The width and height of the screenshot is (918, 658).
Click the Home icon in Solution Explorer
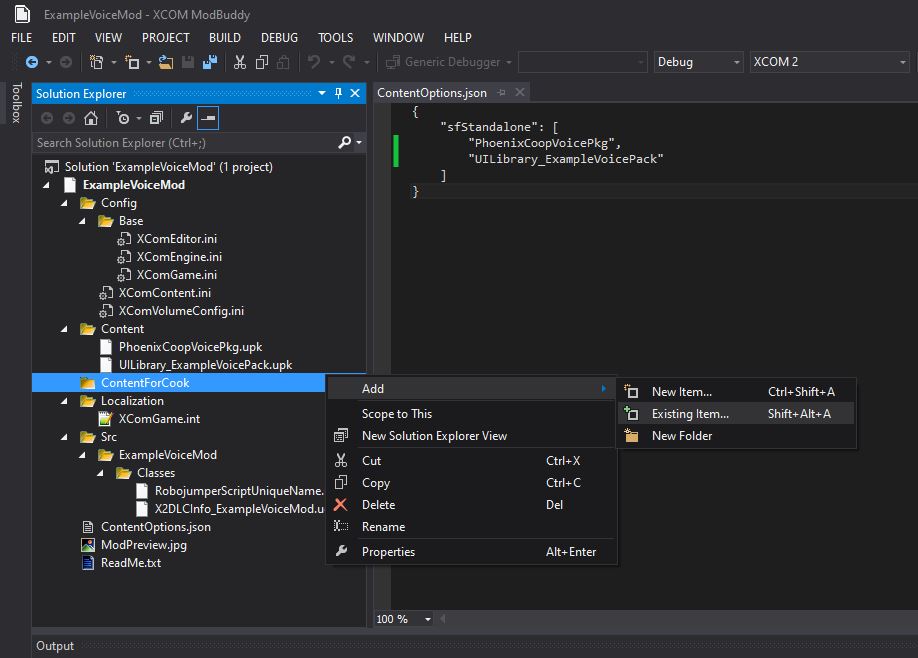point(91,118)
